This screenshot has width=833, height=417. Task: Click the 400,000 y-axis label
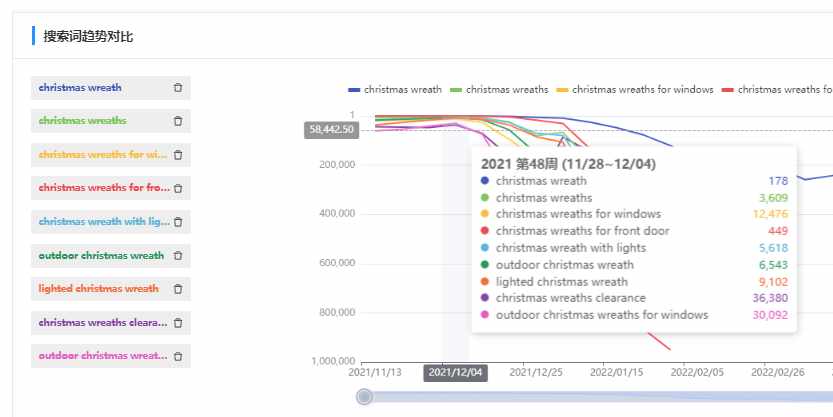point(337,214)
